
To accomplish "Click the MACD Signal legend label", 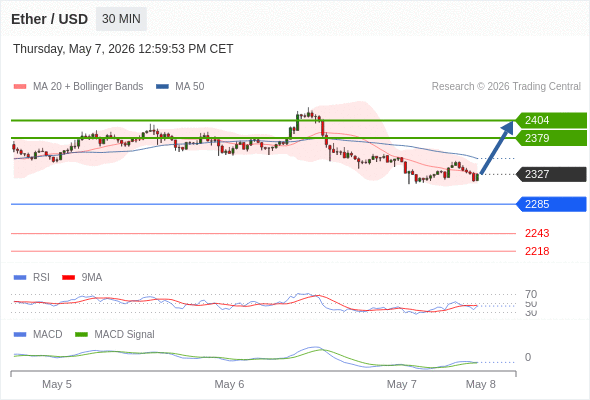I will (124, 335).
